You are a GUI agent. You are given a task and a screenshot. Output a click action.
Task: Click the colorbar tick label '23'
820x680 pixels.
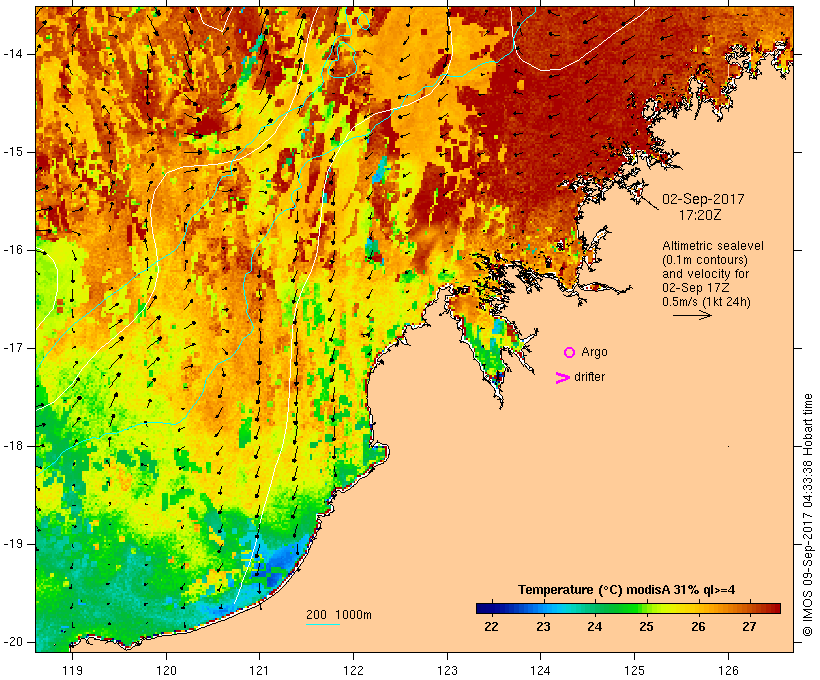(543, 627)
